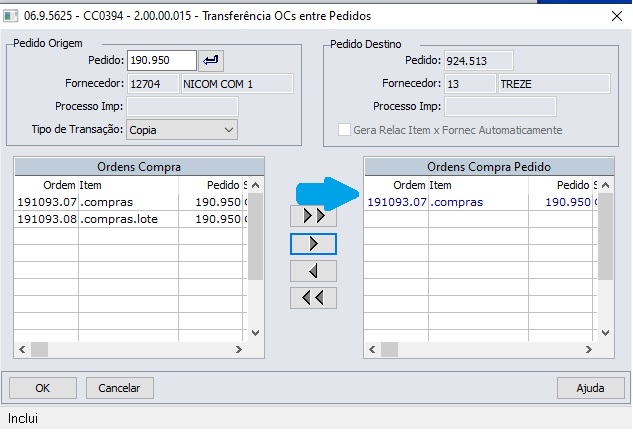Screen dimensions: 633x433
Task: Click down arrow of Ordens Compra vertical scrollbar
Action: coord(256,333)
